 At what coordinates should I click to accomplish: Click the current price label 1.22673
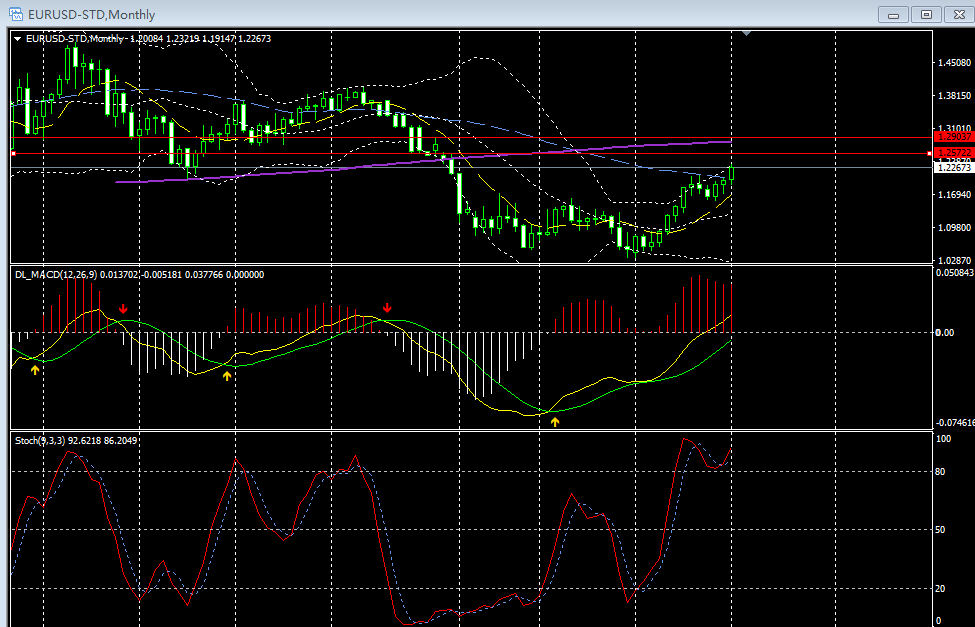[x=952, y=168]
